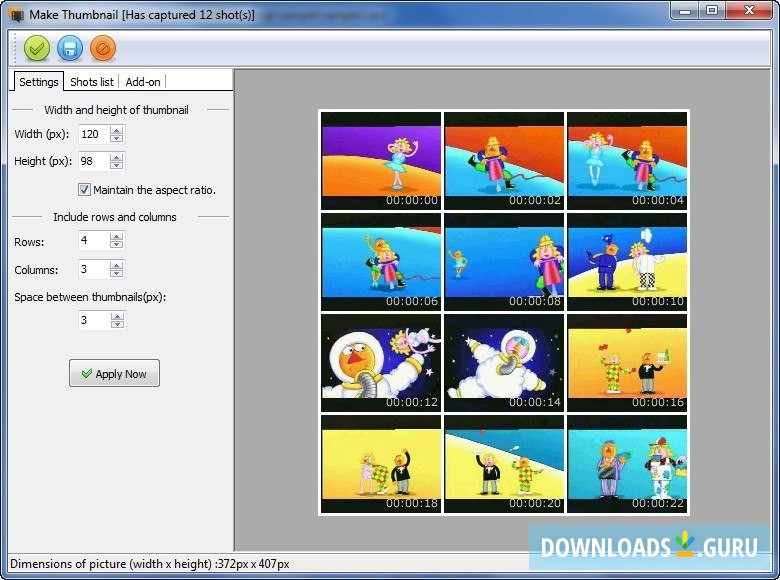The image size is (780, 580).
Task: Increase Height value with up arrow
Action: click(x=117, y=157)
